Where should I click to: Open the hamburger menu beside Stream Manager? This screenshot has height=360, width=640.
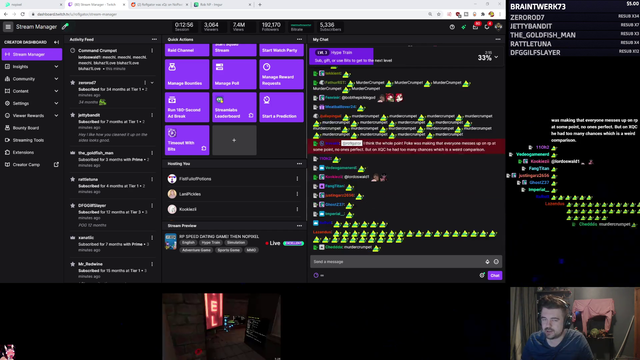pos(8,27)
